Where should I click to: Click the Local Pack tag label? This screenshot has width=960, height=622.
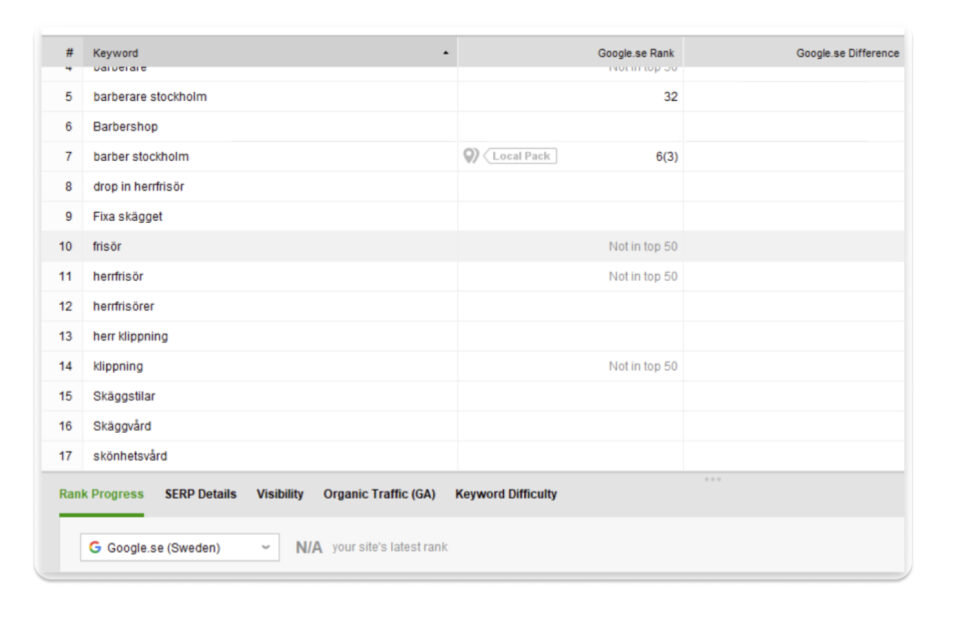(522, 156)
